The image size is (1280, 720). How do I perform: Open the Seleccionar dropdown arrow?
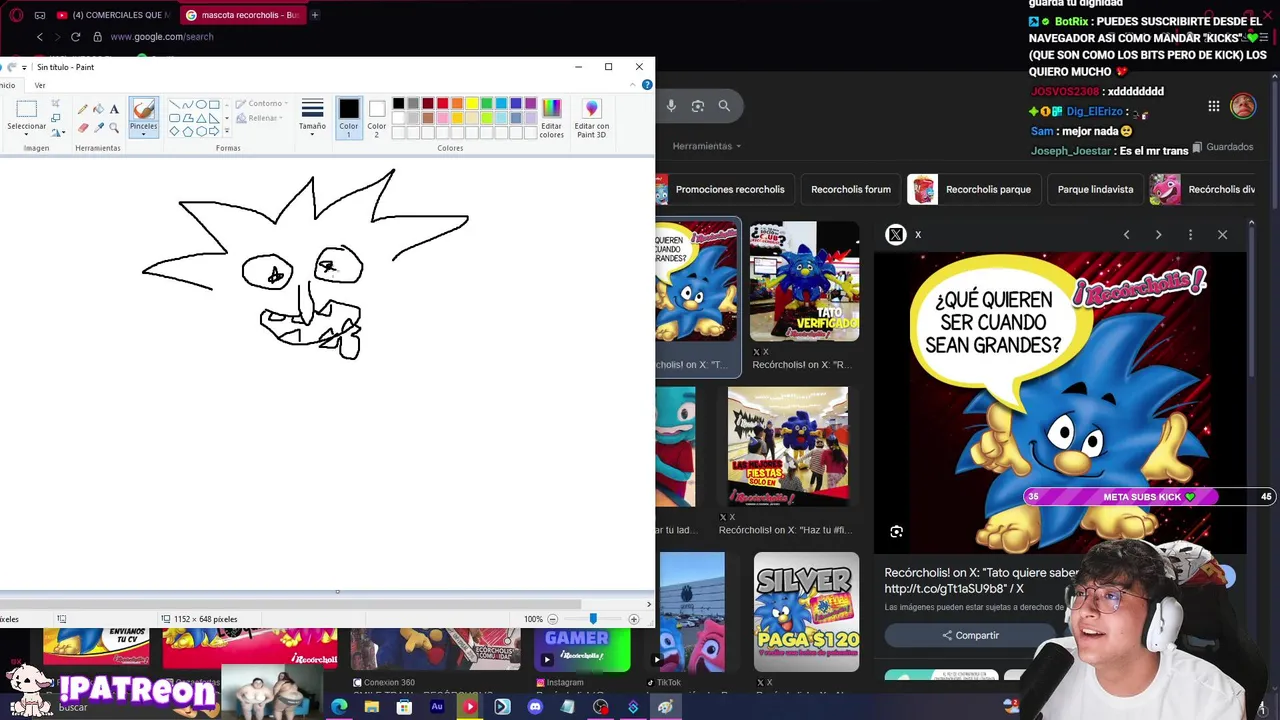[x=27, y=134]
